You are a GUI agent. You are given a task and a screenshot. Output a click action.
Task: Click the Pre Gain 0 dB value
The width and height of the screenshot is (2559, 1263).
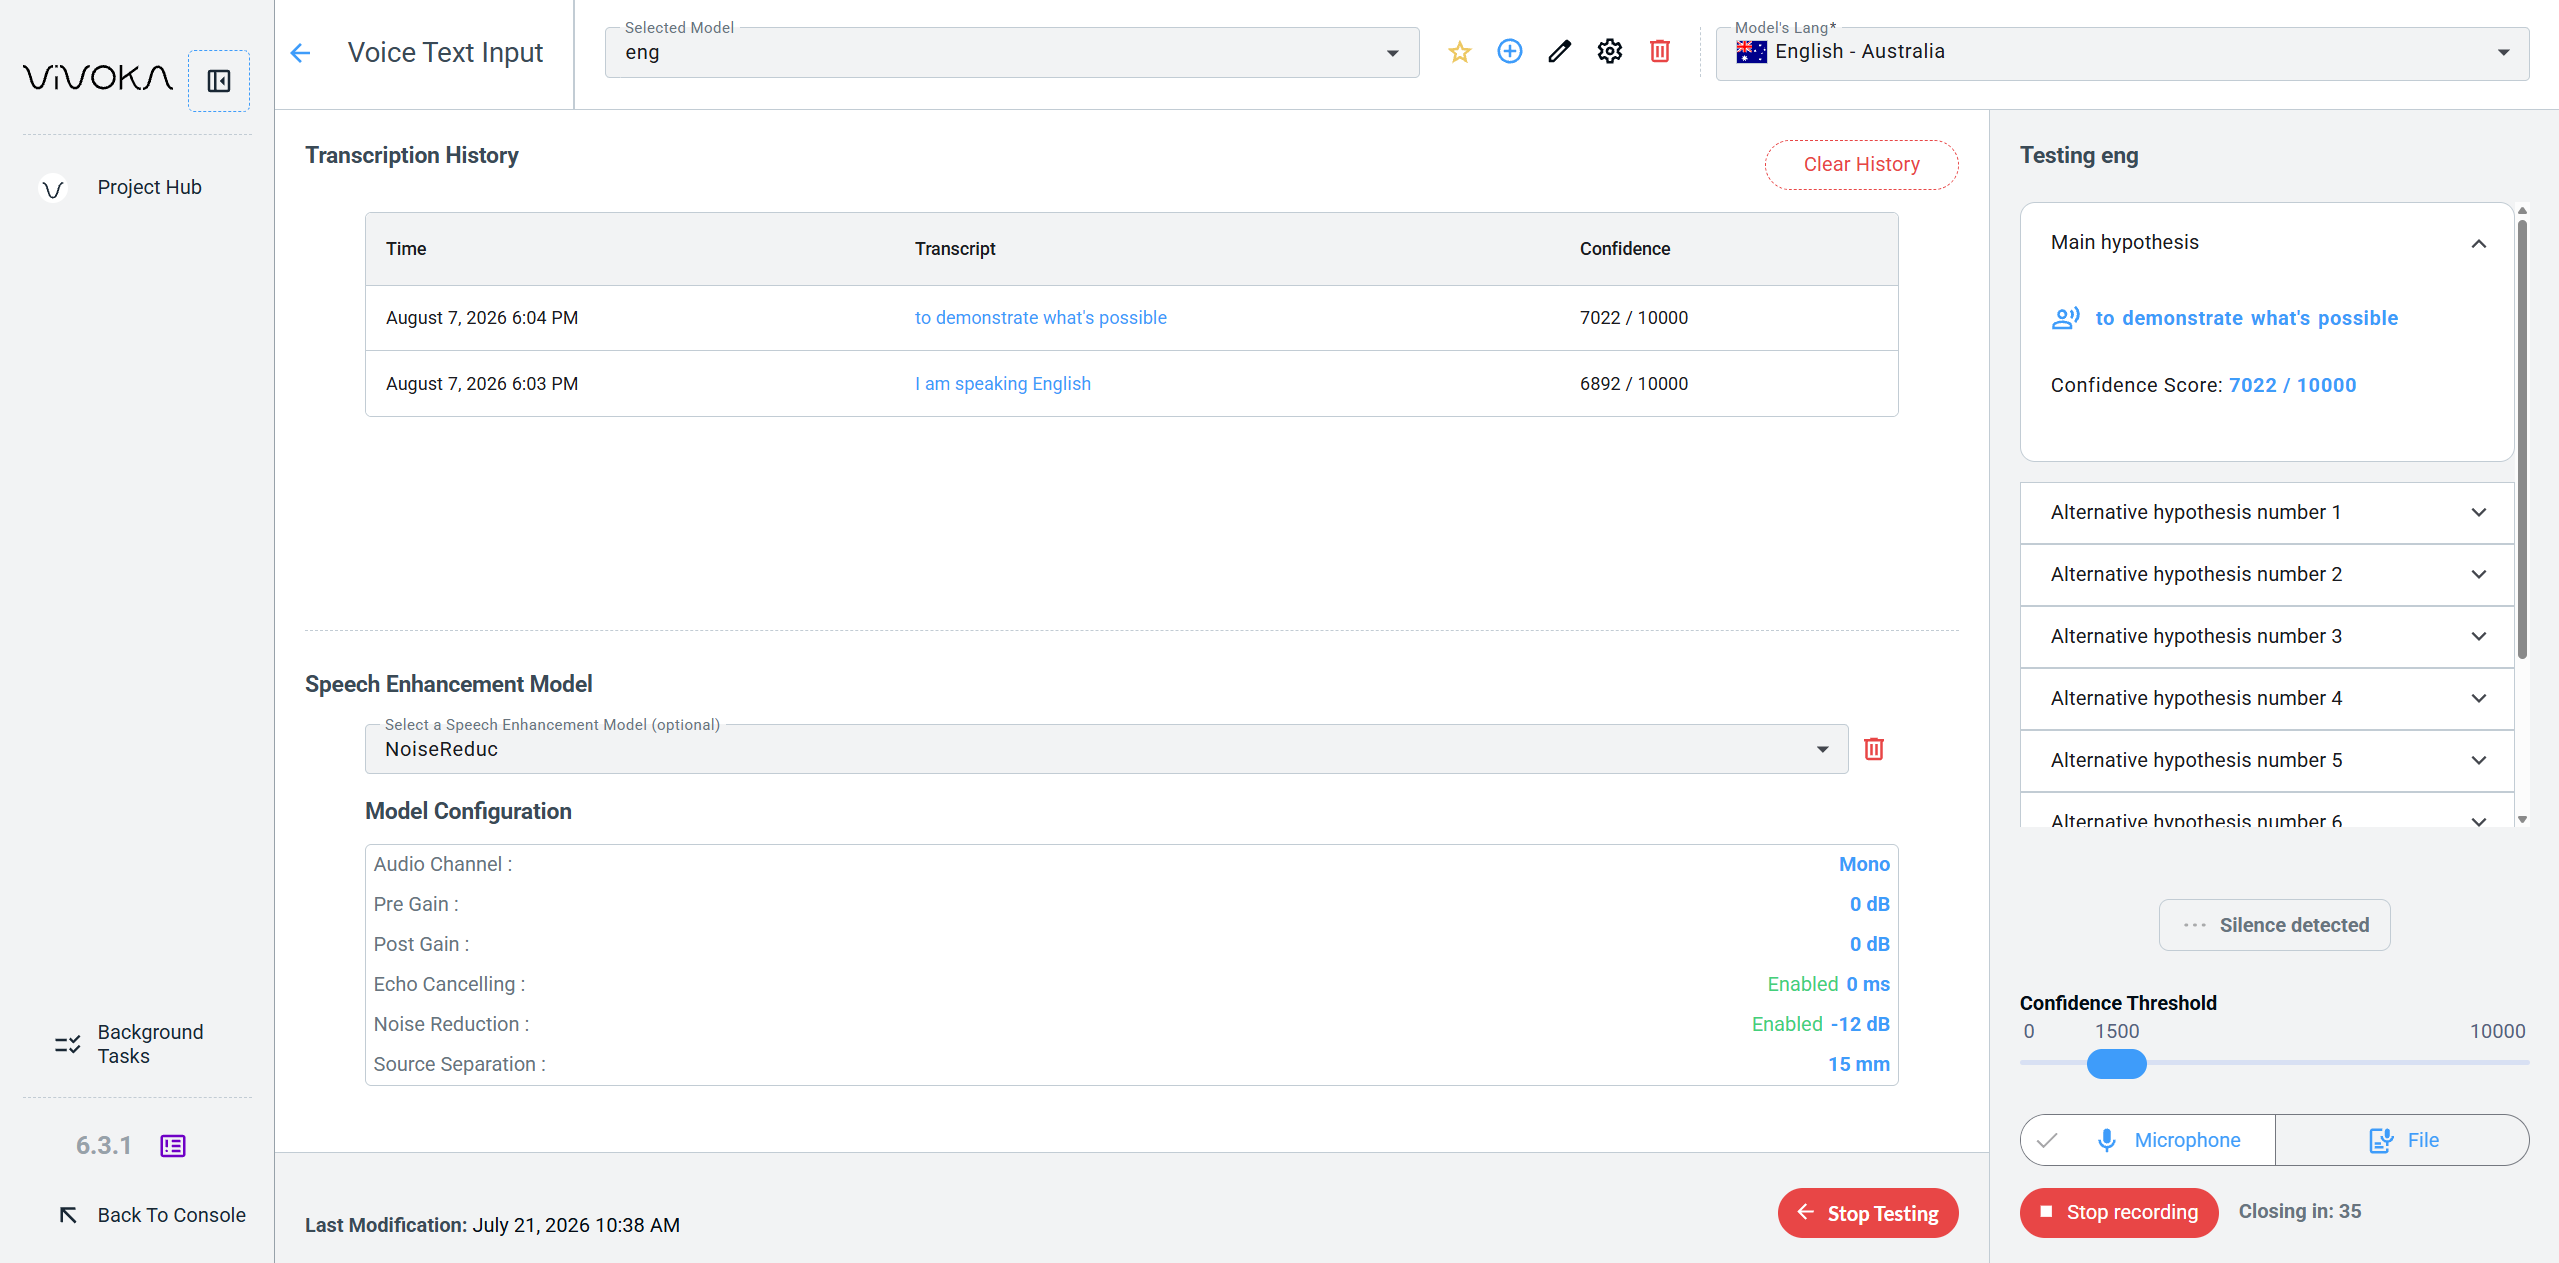click(1869, 905)
